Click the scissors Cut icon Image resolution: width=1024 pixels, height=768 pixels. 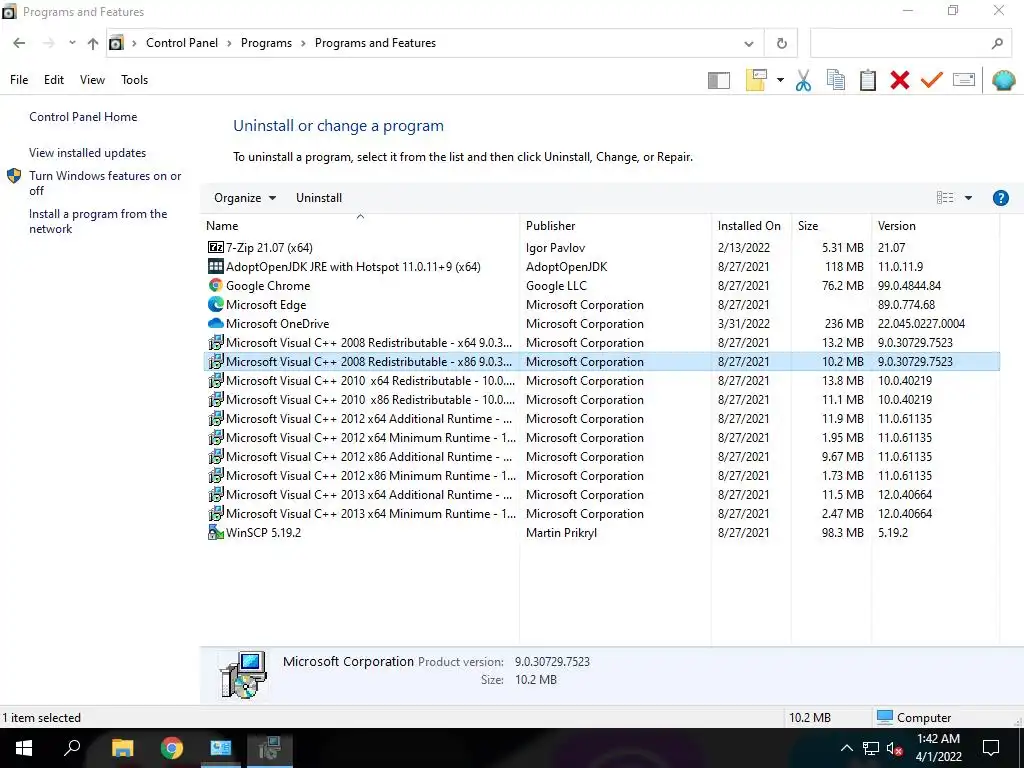pyautogui.click(x=803, y=80)
